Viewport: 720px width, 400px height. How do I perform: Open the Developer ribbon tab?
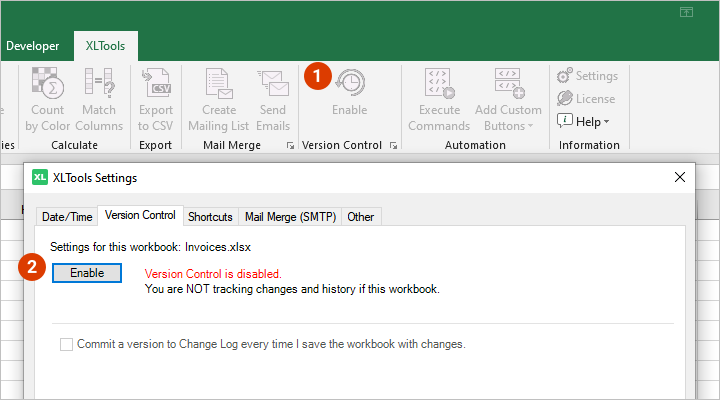[35, 46]
